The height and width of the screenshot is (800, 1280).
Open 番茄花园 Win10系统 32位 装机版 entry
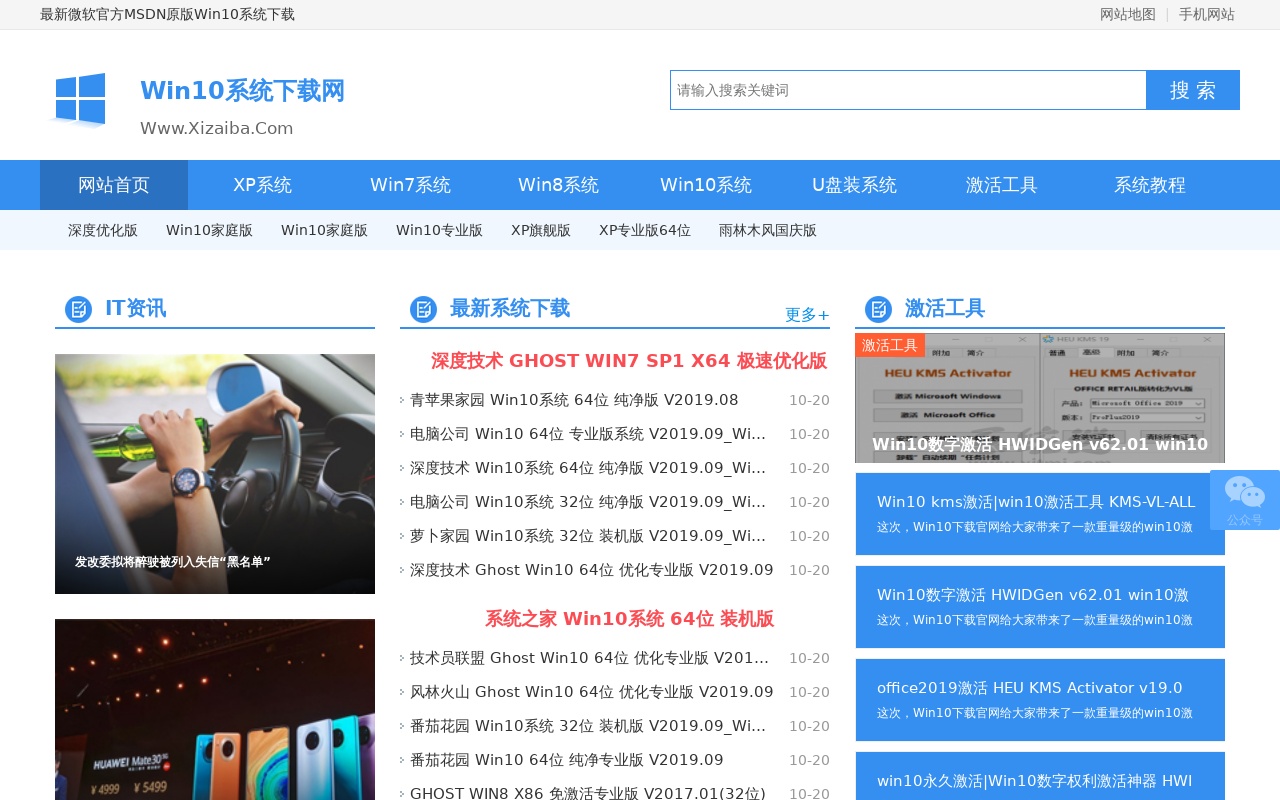588,726
